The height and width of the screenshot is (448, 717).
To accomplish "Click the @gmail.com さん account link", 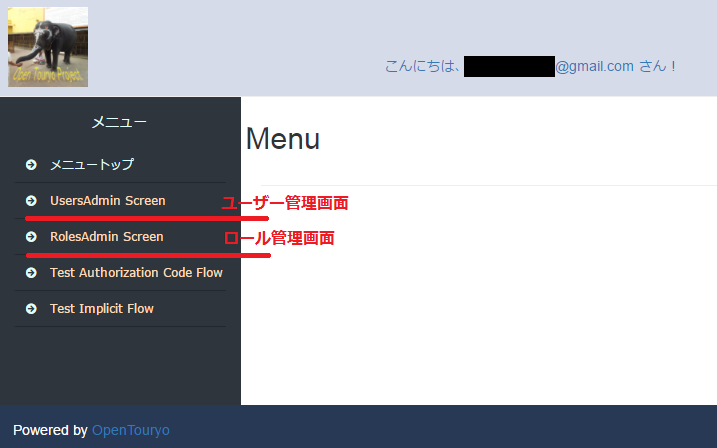I will [615, 66].
